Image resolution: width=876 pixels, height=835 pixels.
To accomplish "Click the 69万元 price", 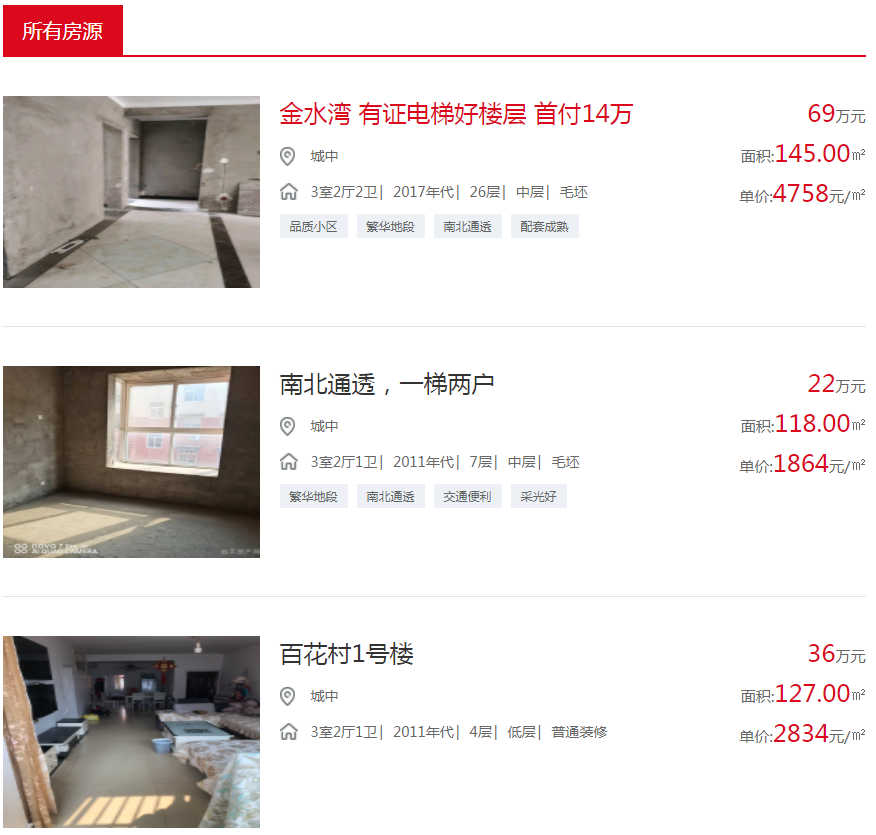I will 836,114.
